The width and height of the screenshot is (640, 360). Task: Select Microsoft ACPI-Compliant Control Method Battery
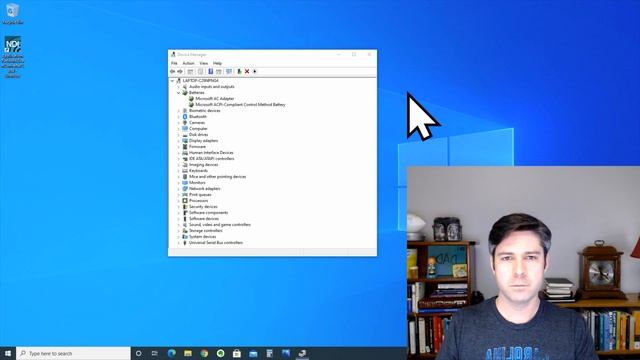coord(240,104)
